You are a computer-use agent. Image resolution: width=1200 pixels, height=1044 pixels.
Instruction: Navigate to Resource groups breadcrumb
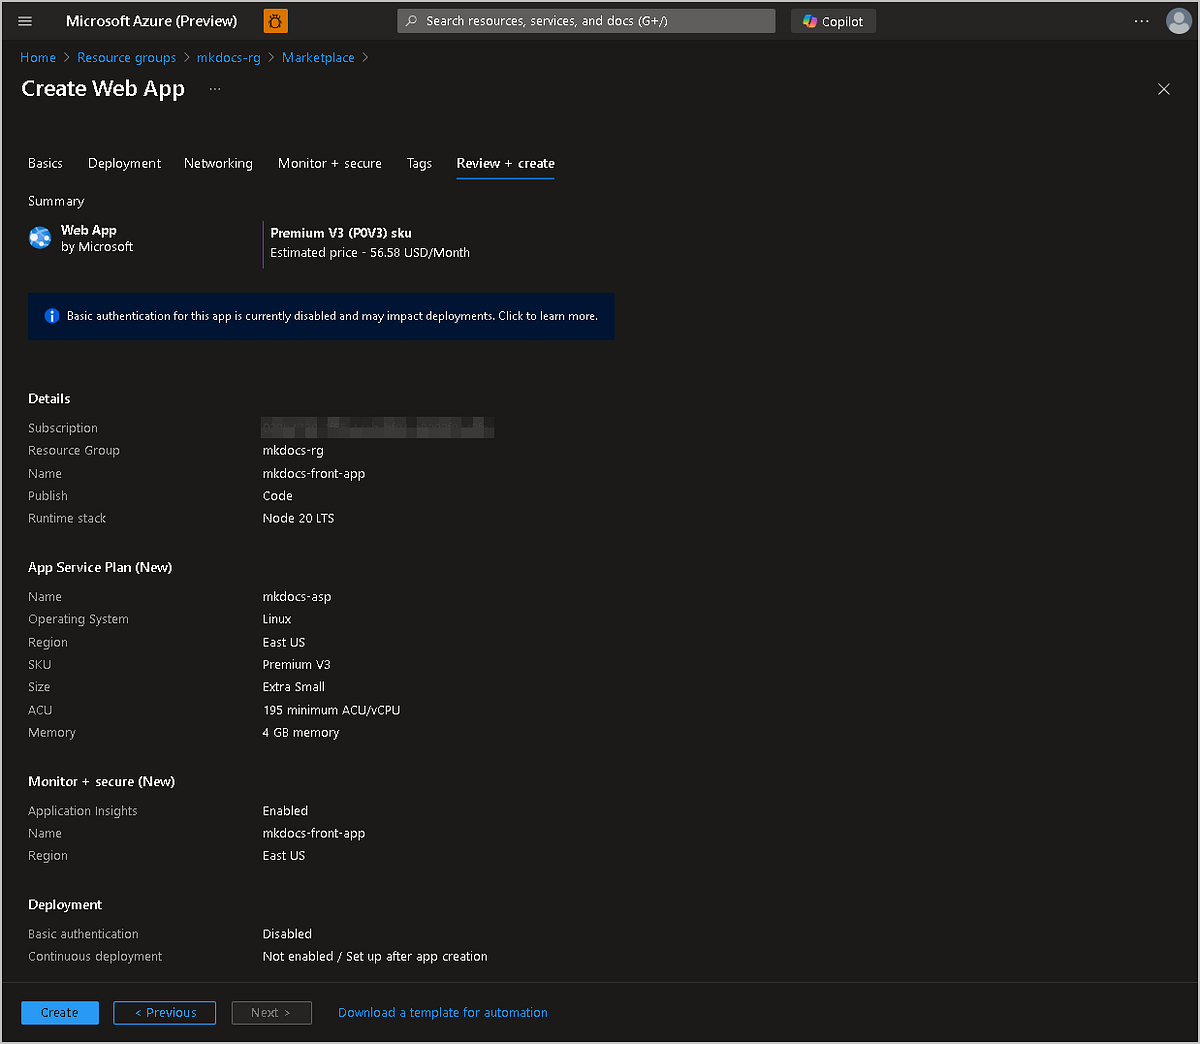point(126,58)
